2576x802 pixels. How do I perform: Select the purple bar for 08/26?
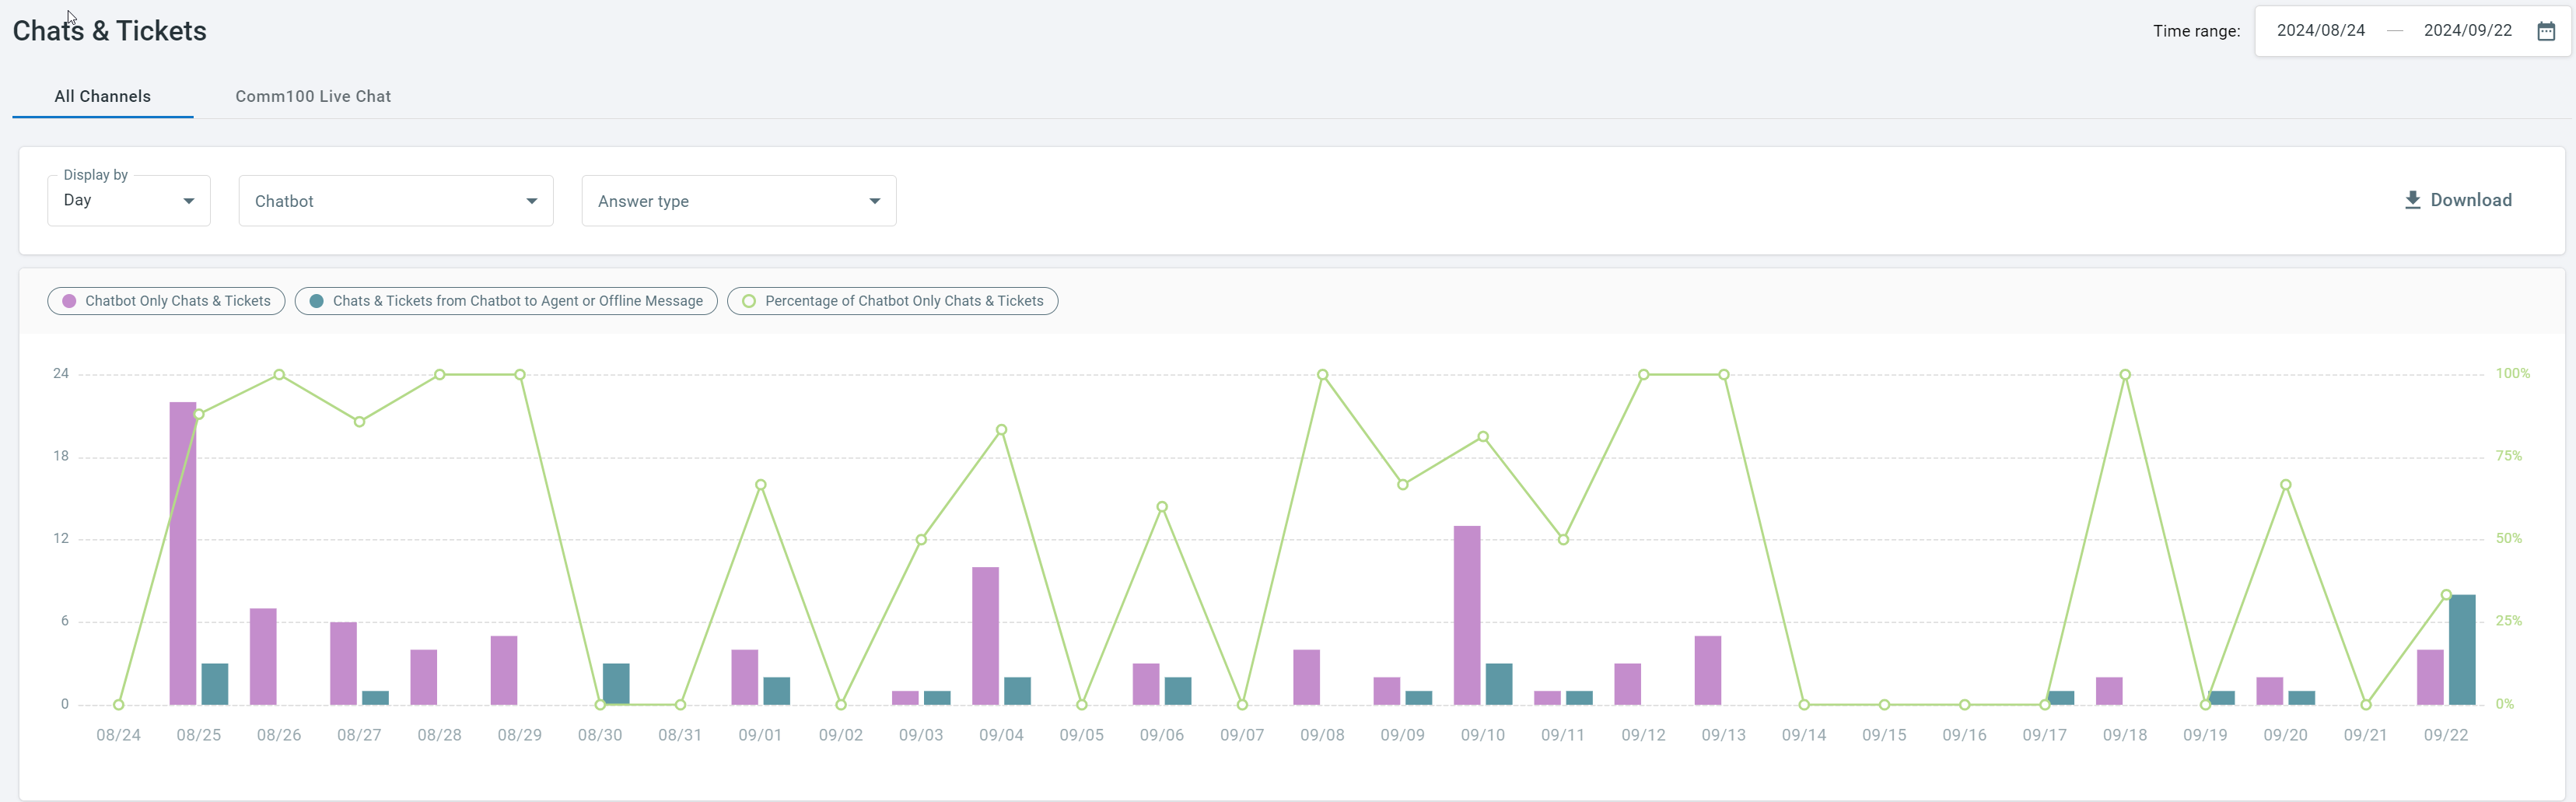coord(263,656)
